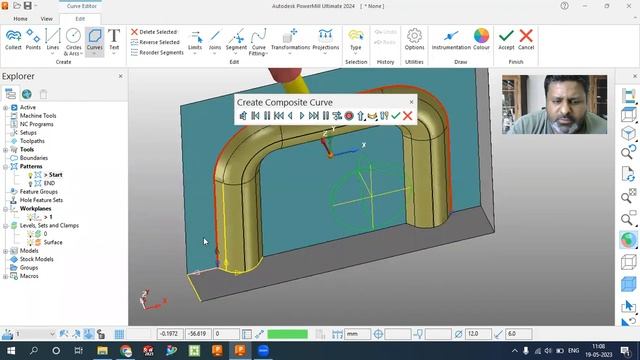This screenshot has width=640, height=360.
Task: Step to previous branch in composite curve
Action: [255, 116]
